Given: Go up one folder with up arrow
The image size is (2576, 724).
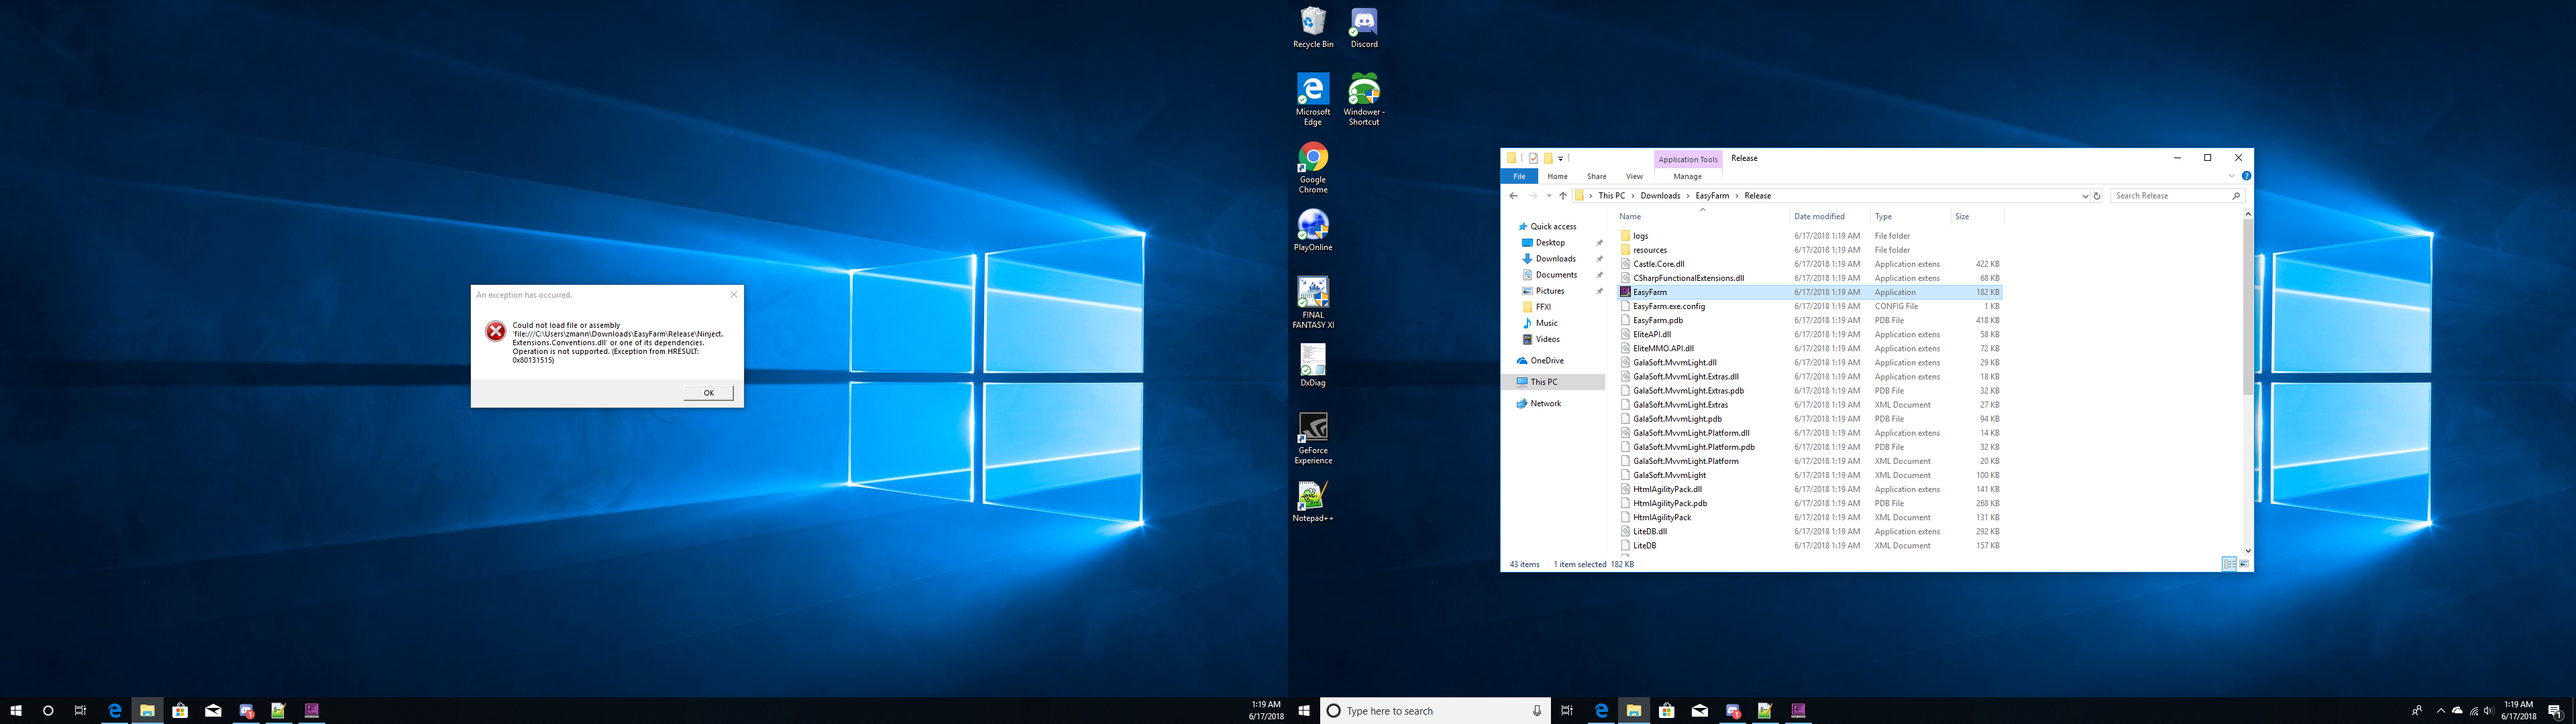Looking at the screenshot, I should 1563,196.
